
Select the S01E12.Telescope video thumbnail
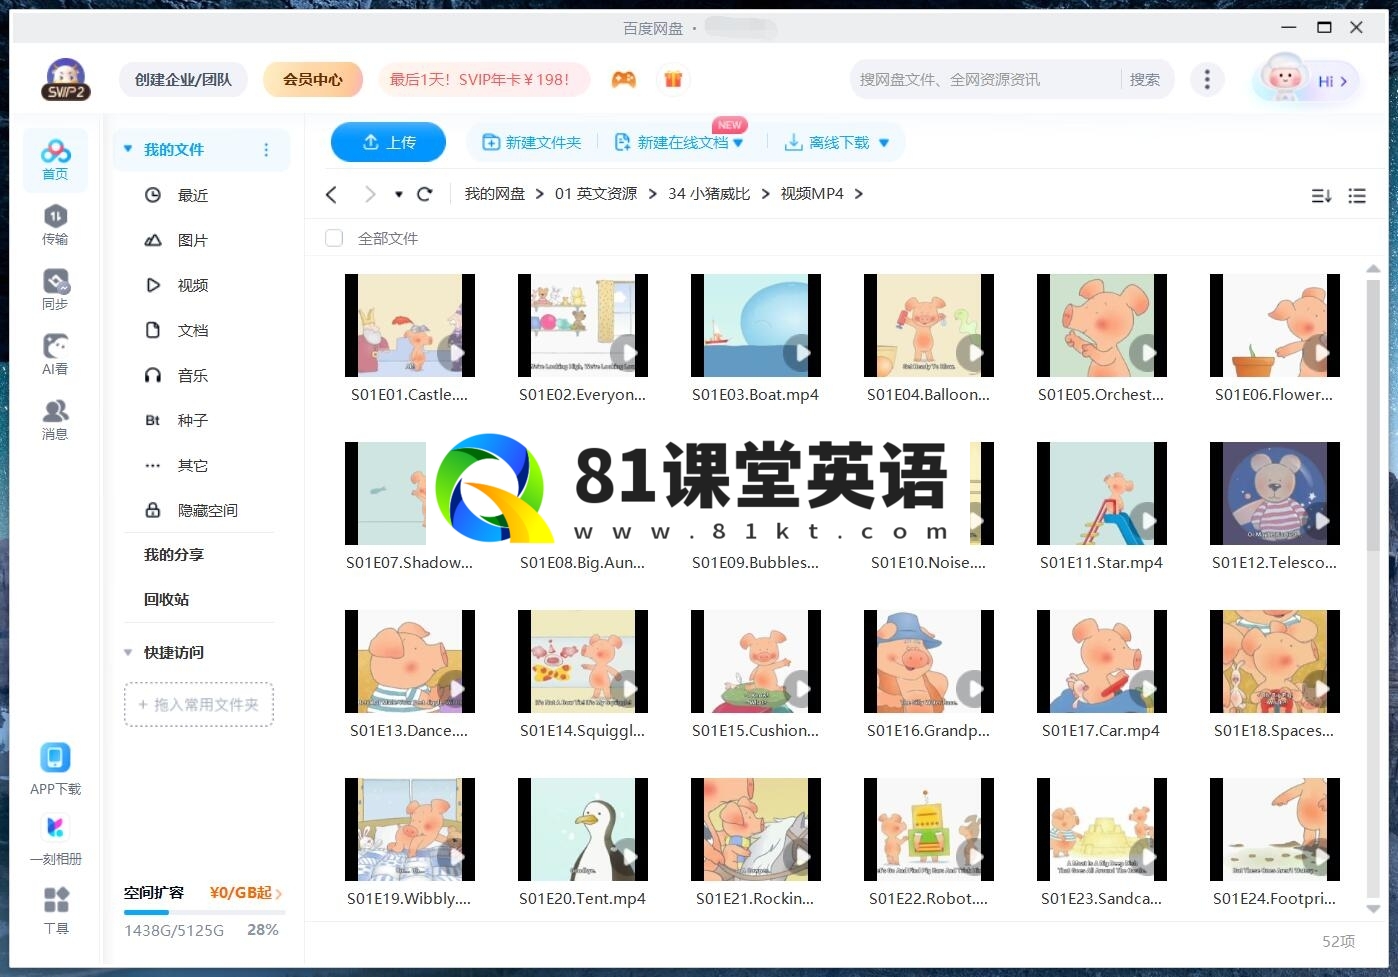click(1275, 493)
